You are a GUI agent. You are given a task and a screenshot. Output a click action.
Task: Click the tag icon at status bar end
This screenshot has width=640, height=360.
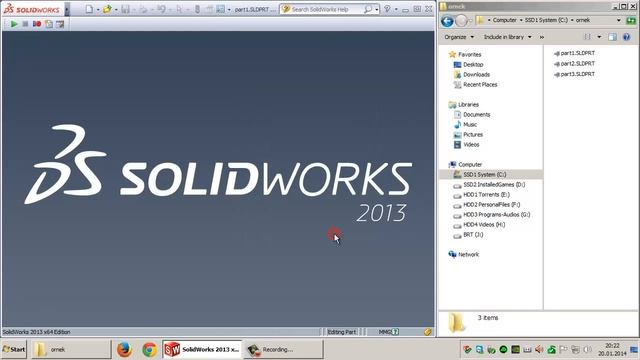(427, 332)
